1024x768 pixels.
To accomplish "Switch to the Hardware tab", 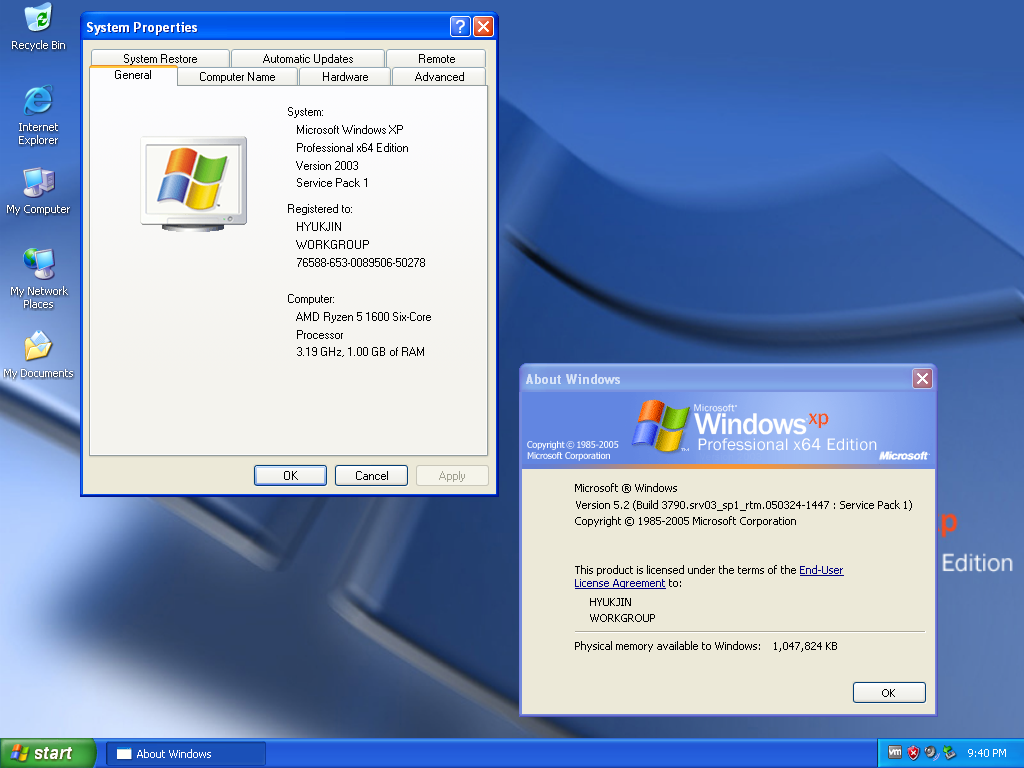I will [345, 76].
